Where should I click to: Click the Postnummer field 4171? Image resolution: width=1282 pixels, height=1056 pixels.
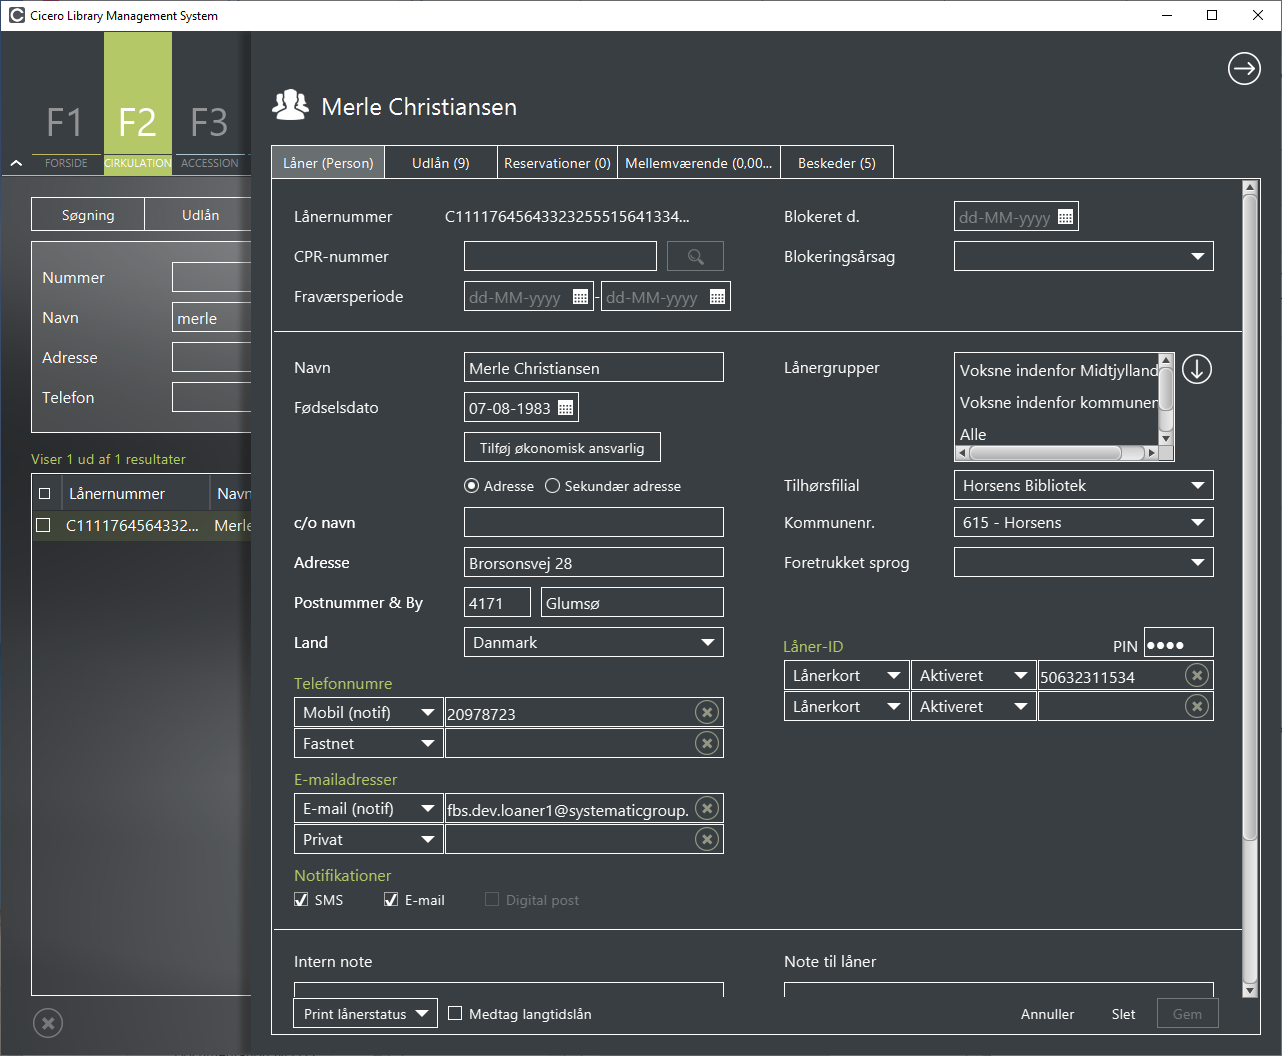pyautogui.click(x=498, y=602)
